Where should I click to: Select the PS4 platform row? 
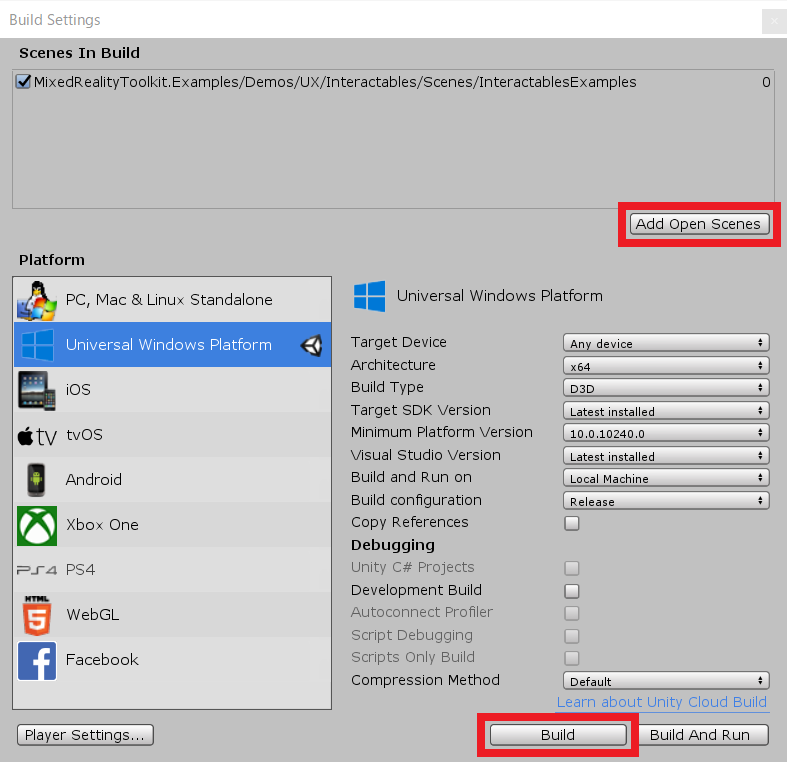(172, 570)
